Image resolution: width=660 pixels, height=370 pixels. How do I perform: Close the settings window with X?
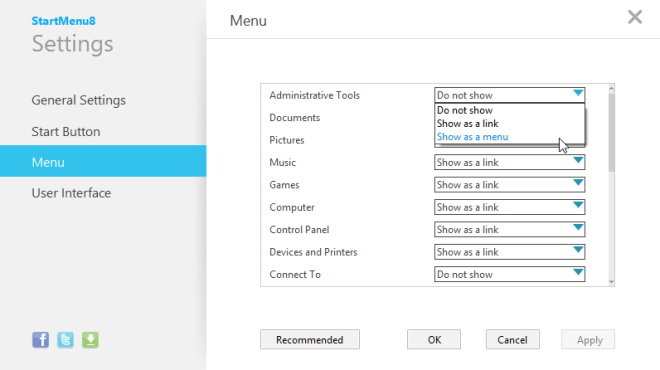pyautogui.click(x=635, y=17)
